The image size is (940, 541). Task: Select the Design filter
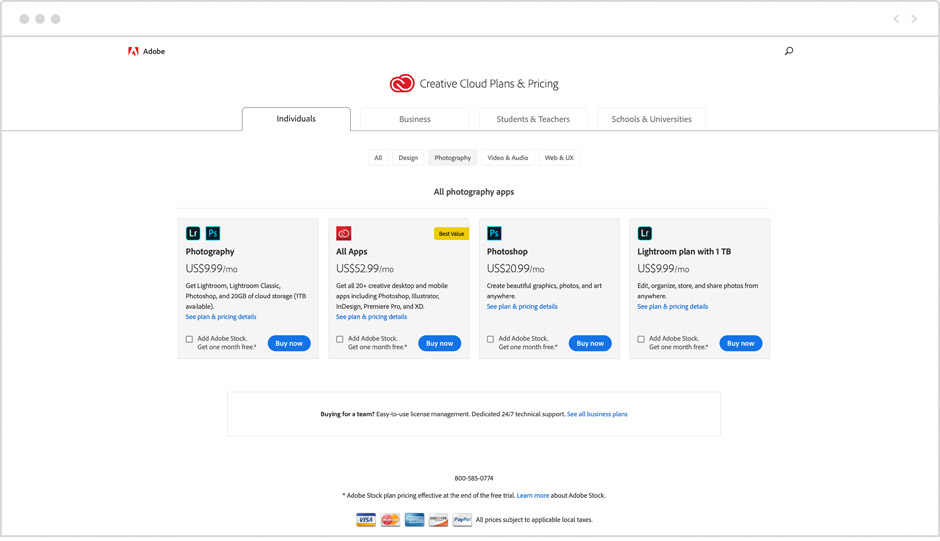coord(408,158)
